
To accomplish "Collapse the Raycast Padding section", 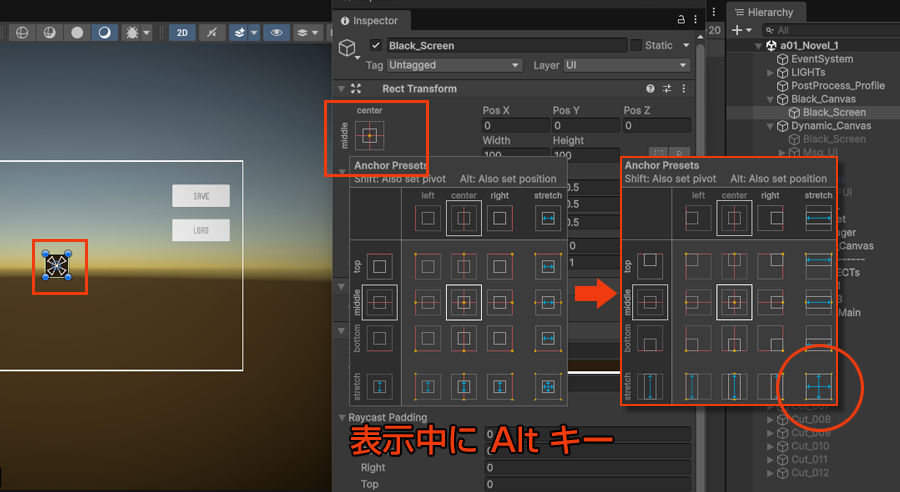I will tap(343, 417).
